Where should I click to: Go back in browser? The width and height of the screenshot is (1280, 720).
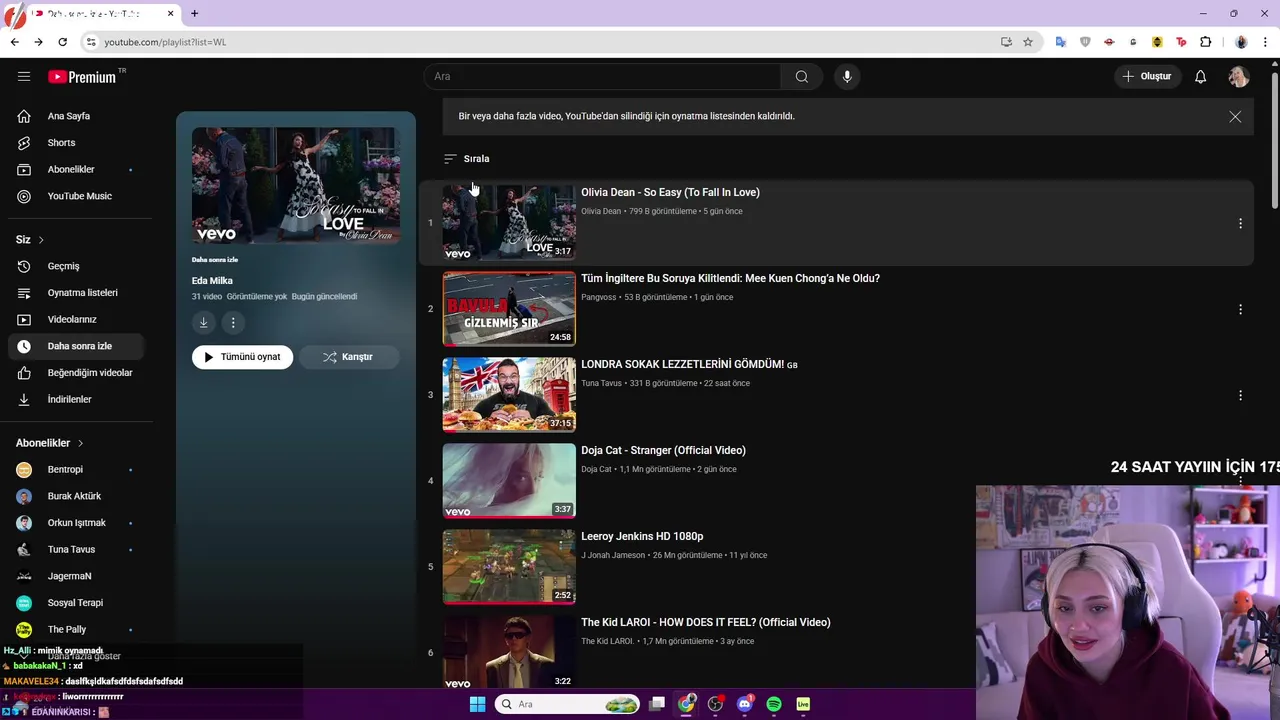coord(14,42)
